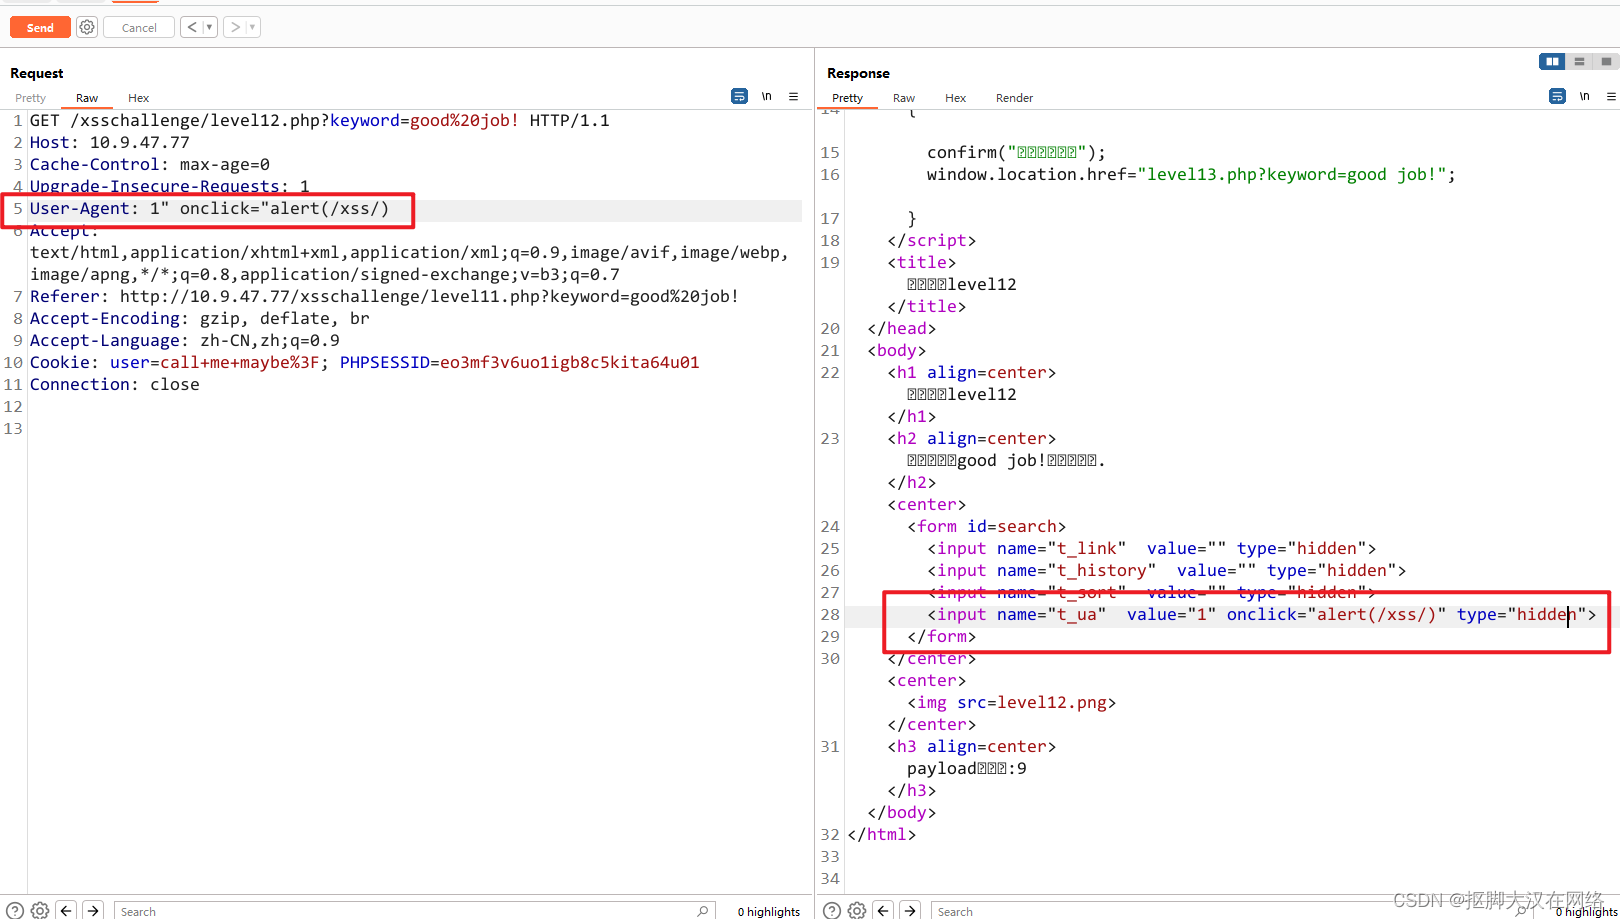The height and width of the screenshot is (919, 1620).
Task: Click the Request '0 highlights' status text
Action: click(x=769, y=911)
